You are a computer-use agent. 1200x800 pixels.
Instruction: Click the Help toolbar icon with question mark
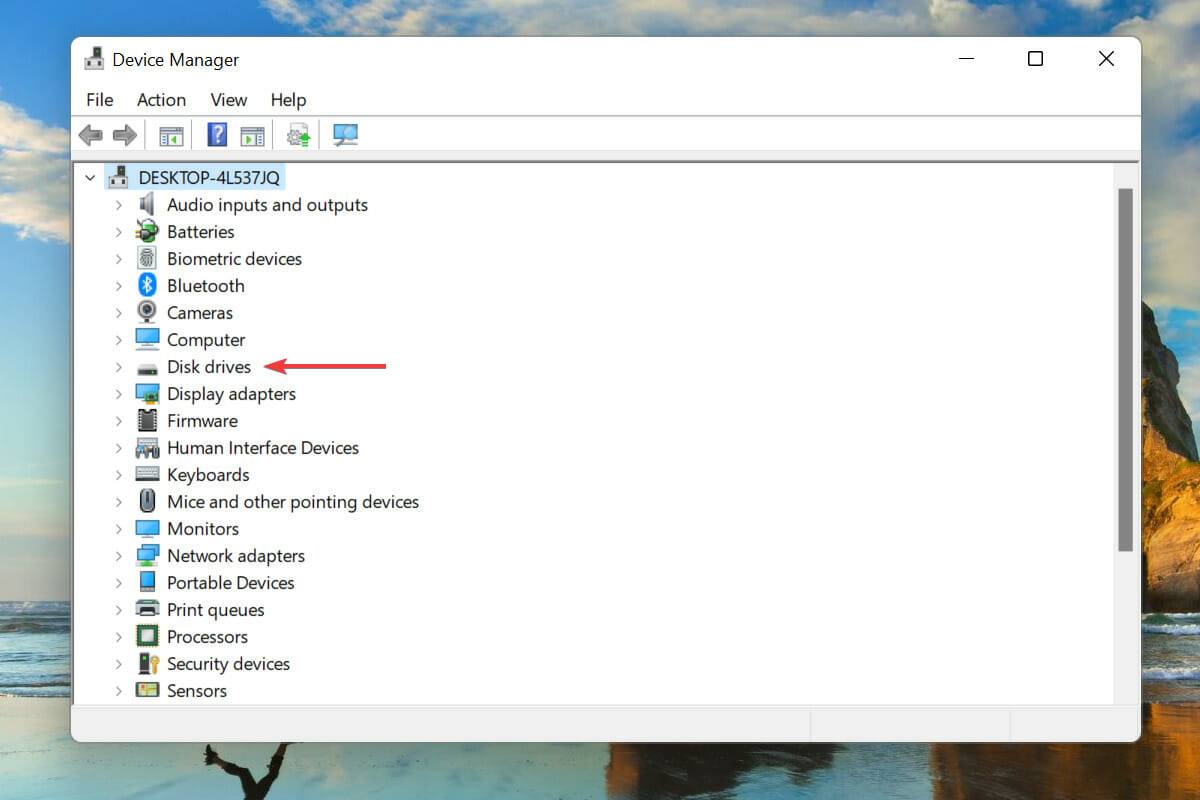(x=217, y=135)
